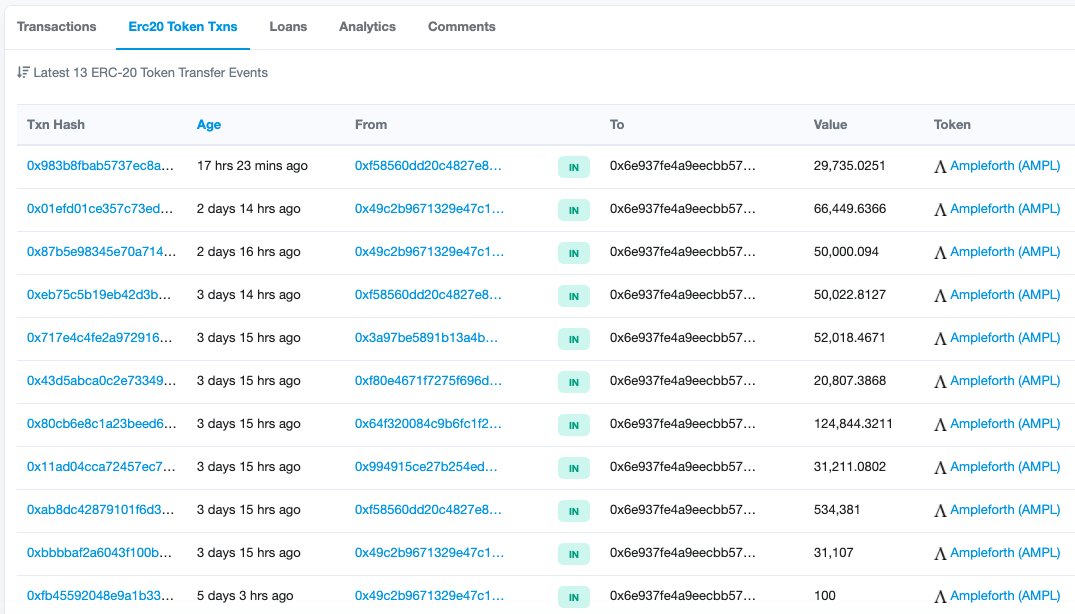Open Ampleforth (AMPL) token in 124,844.3211 row
The image size is (1075, 614).
[x=1005, y=424]
